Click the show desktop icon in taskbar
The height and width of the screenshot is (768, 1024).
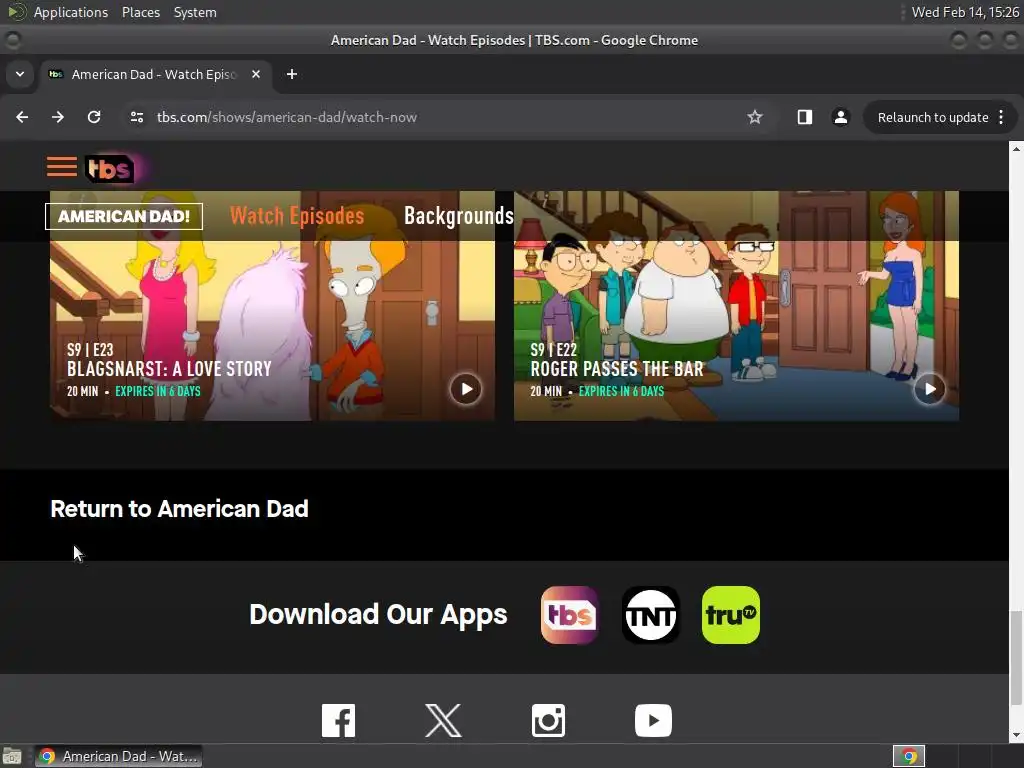[x=12, y=756]
